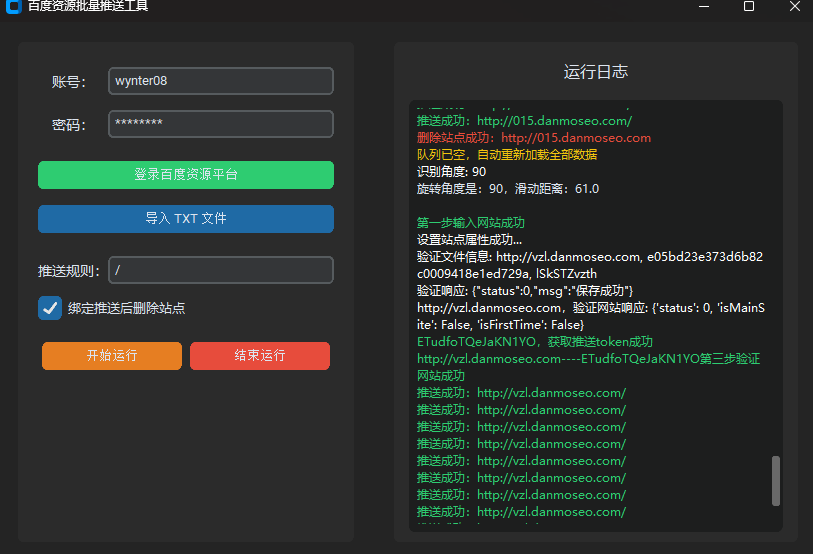Click log line containing 验证网站响应
Viewport: 813px width, 554px height.
[x=591, y=316]
